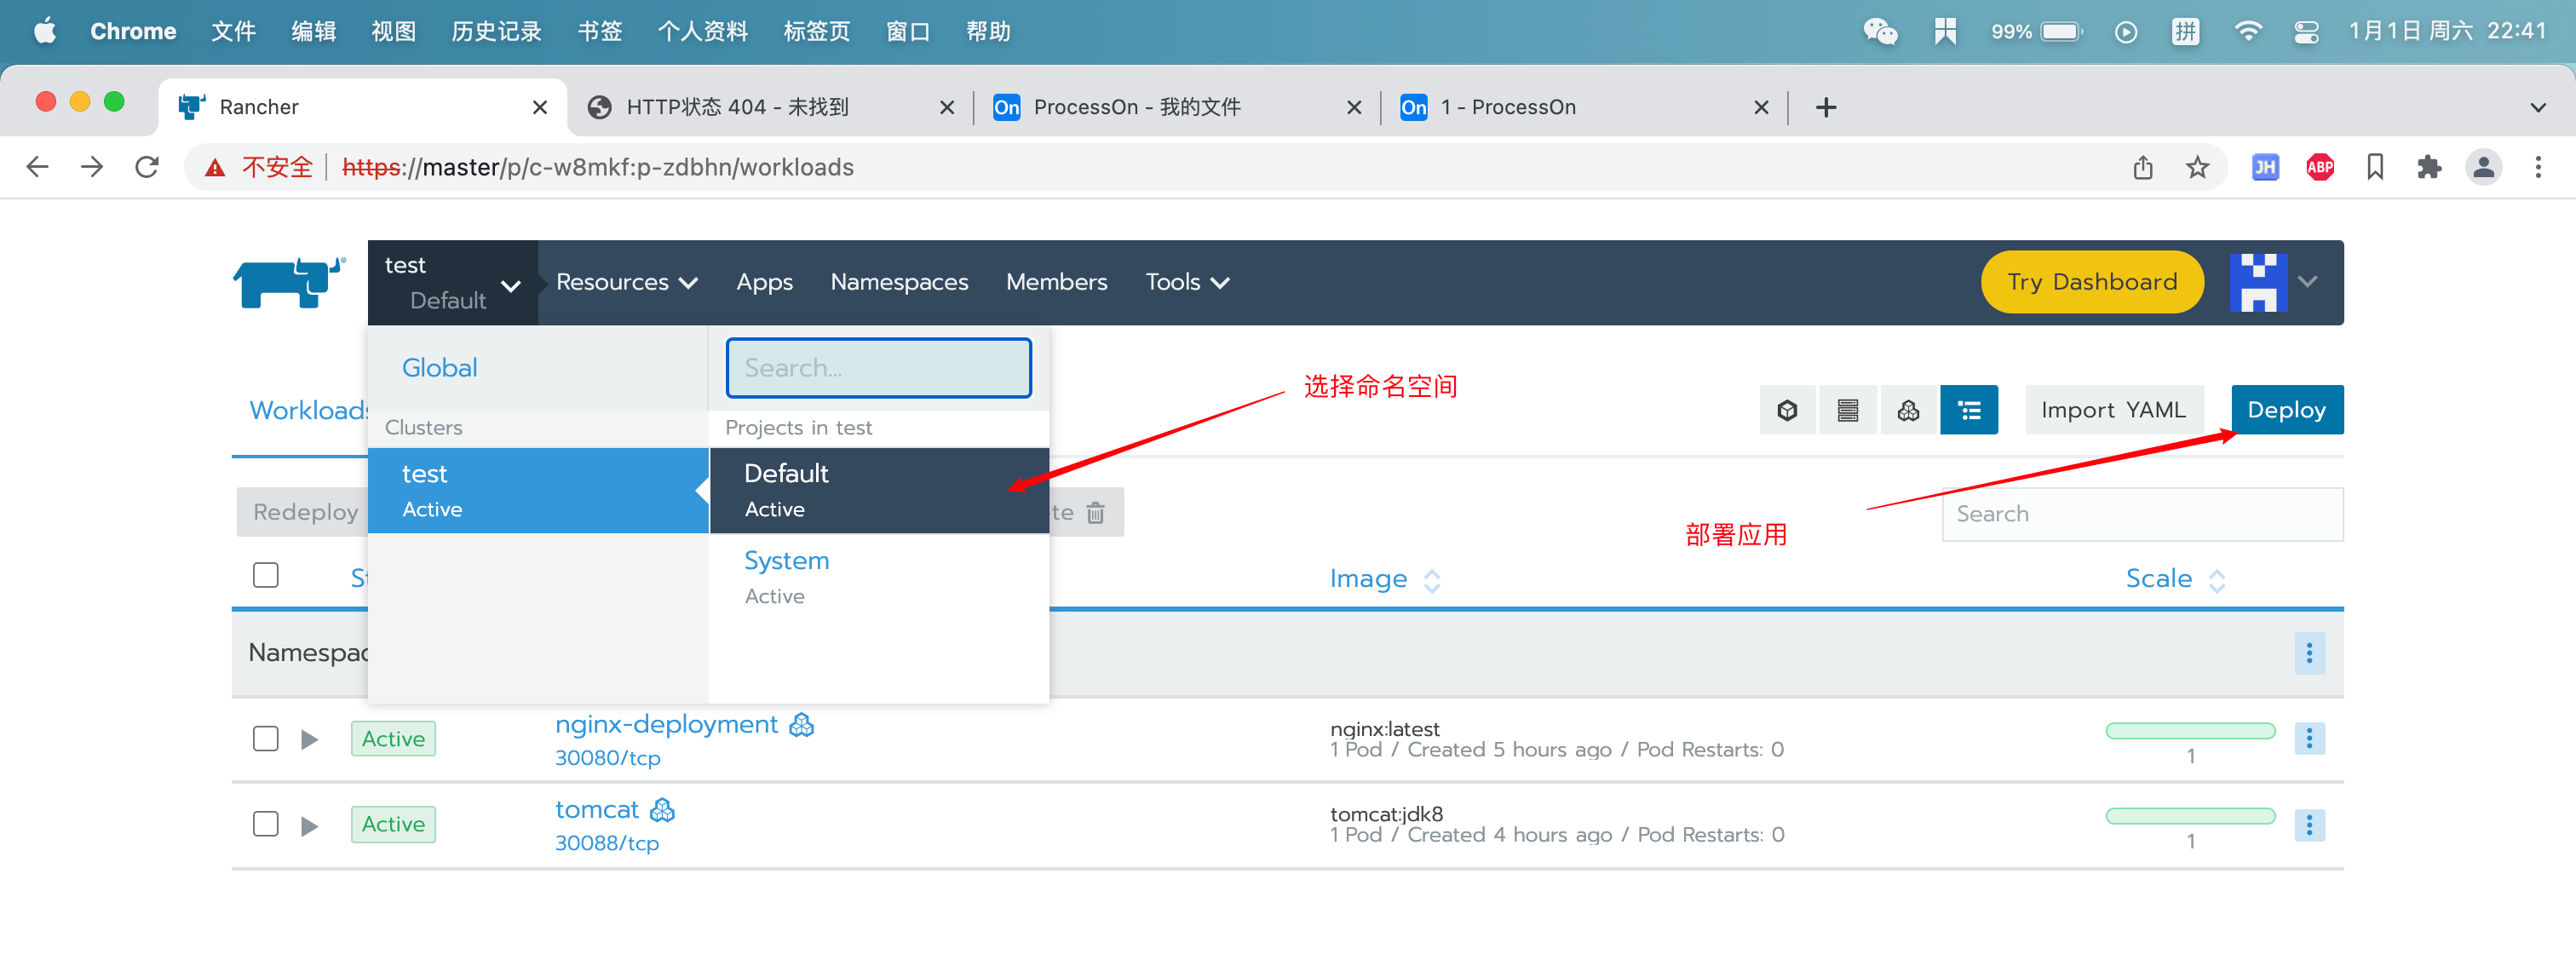The height and width of the screenshot is (966, 2576).
Task: Select Global in the dropdown
Action: [x=439, y=368]
